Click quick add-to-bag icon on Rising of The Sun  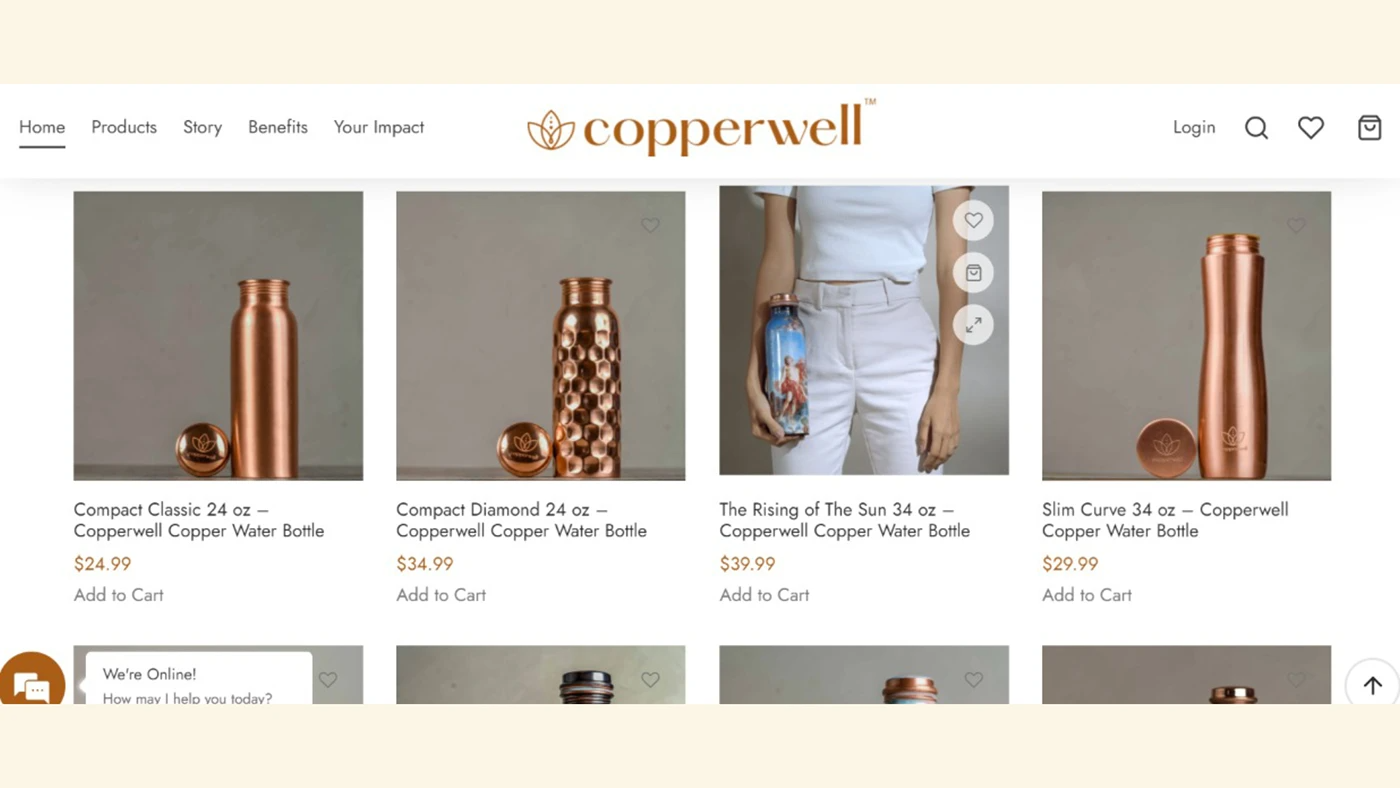pos(973,273)
